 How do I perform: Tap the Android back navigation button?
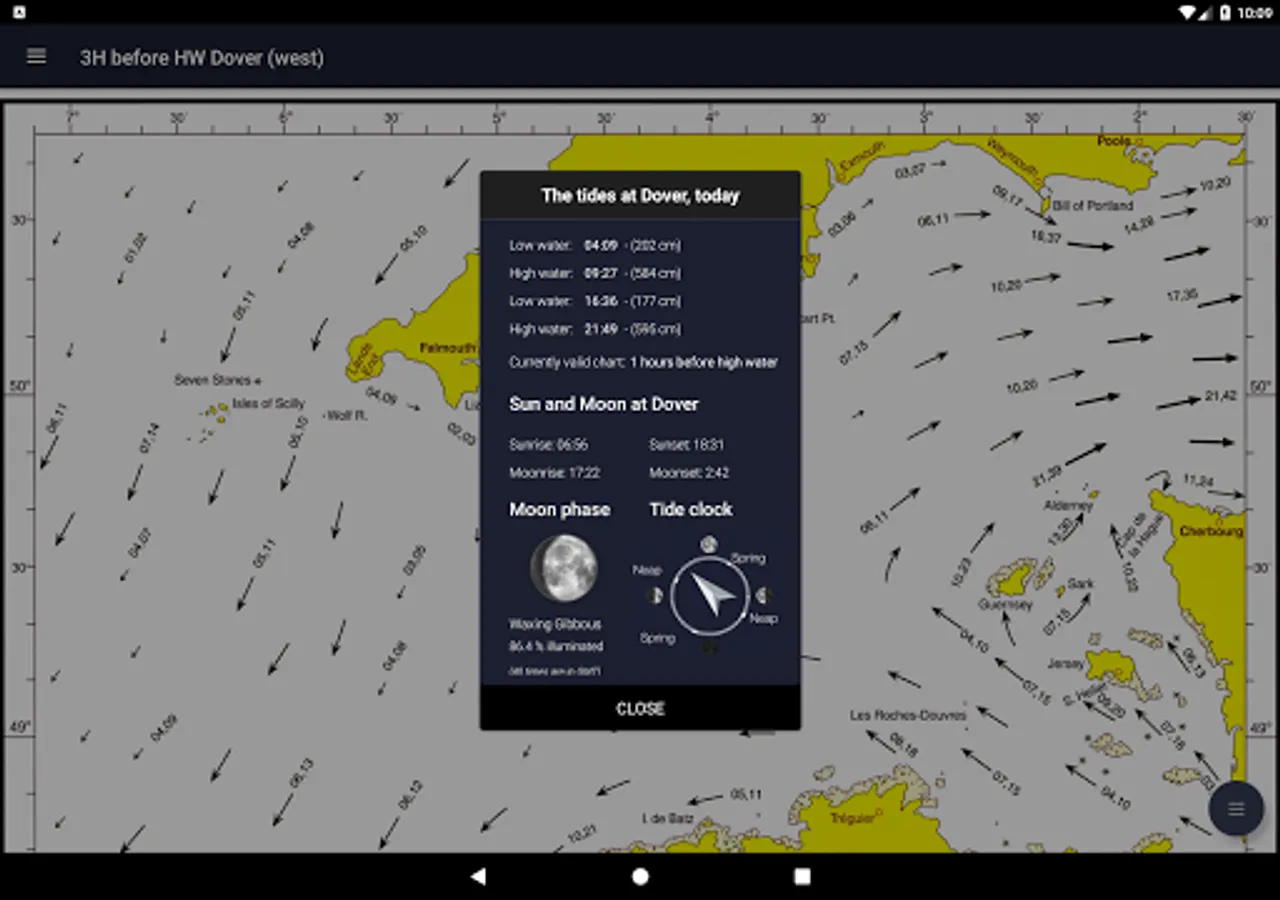(x=478, y=876)
